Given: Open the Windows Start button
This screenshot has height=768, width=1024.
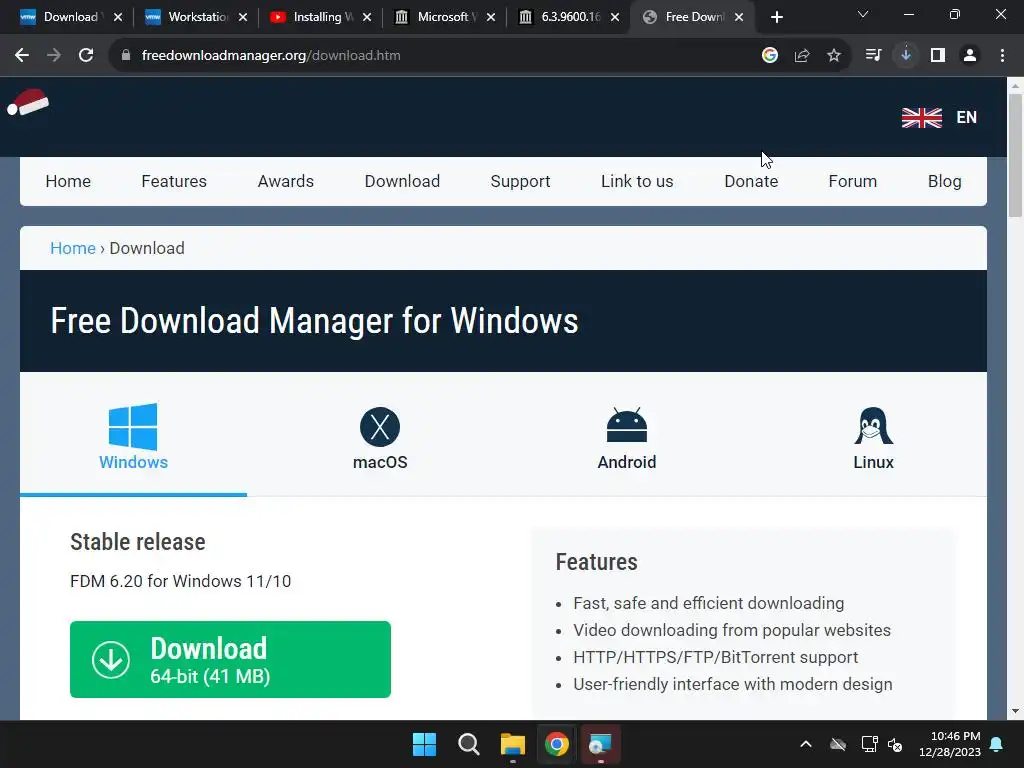Looking at the screenshot, I should [x=424, y=744].
